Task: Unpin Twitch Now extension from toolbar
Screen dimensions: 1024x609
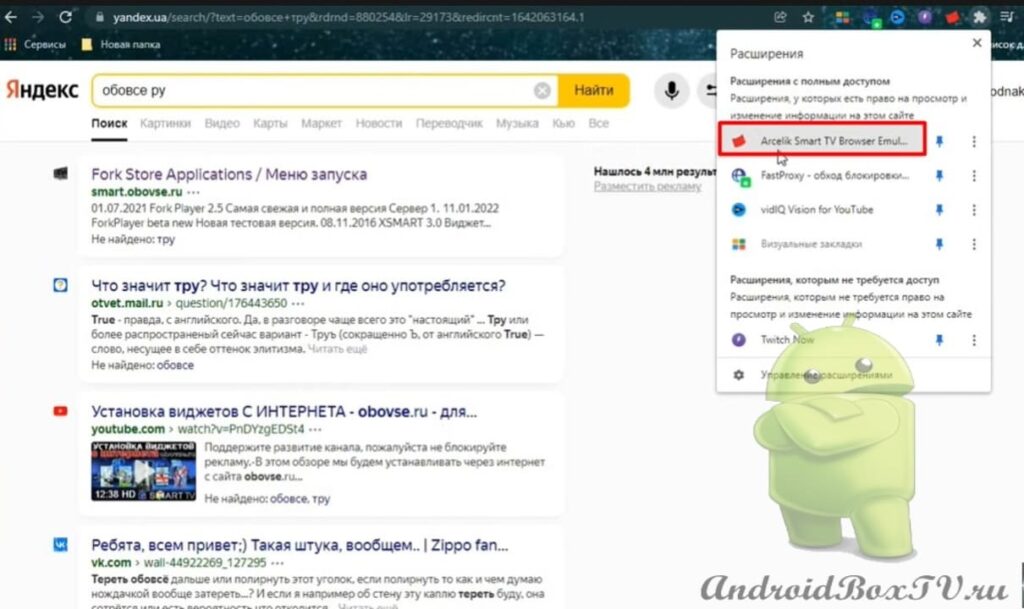Action: [939, 340]
